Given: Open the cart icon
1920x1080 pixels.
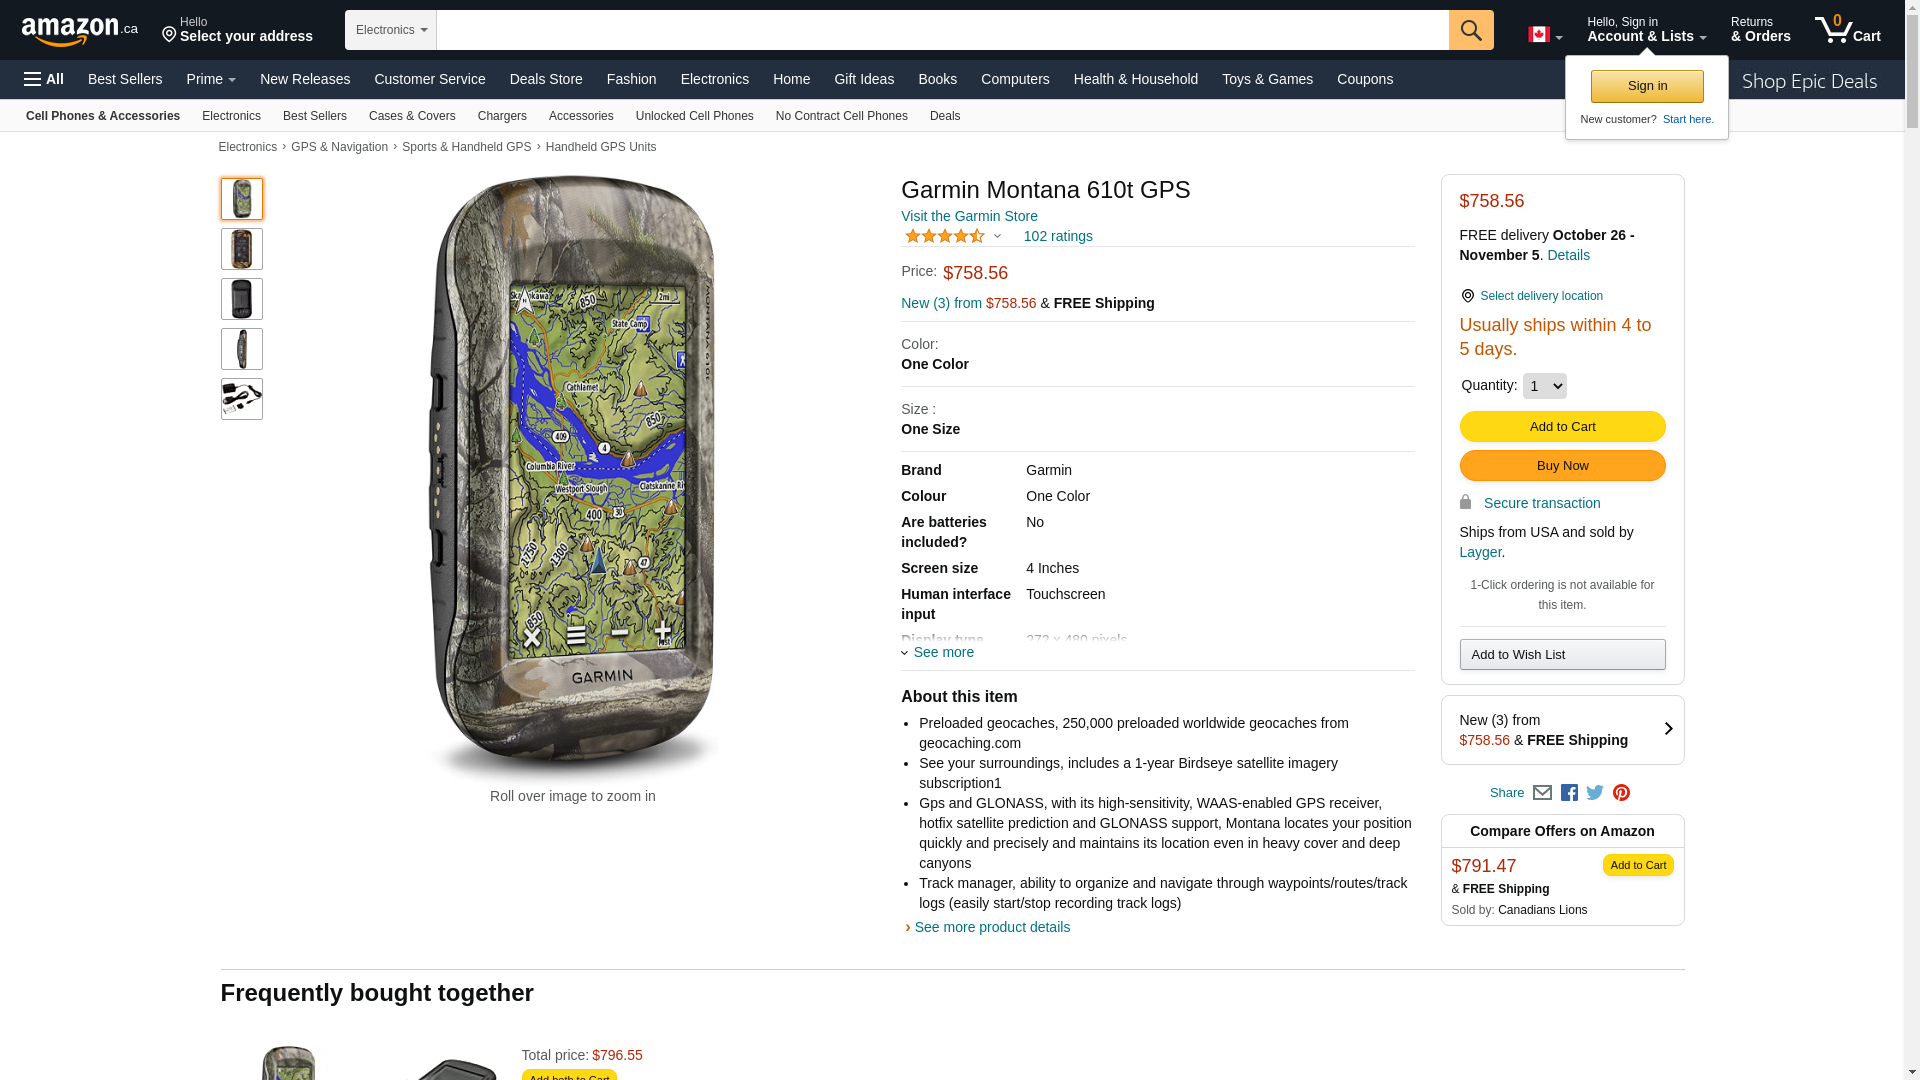Looking at the screenshot, I should (1847, 30).
